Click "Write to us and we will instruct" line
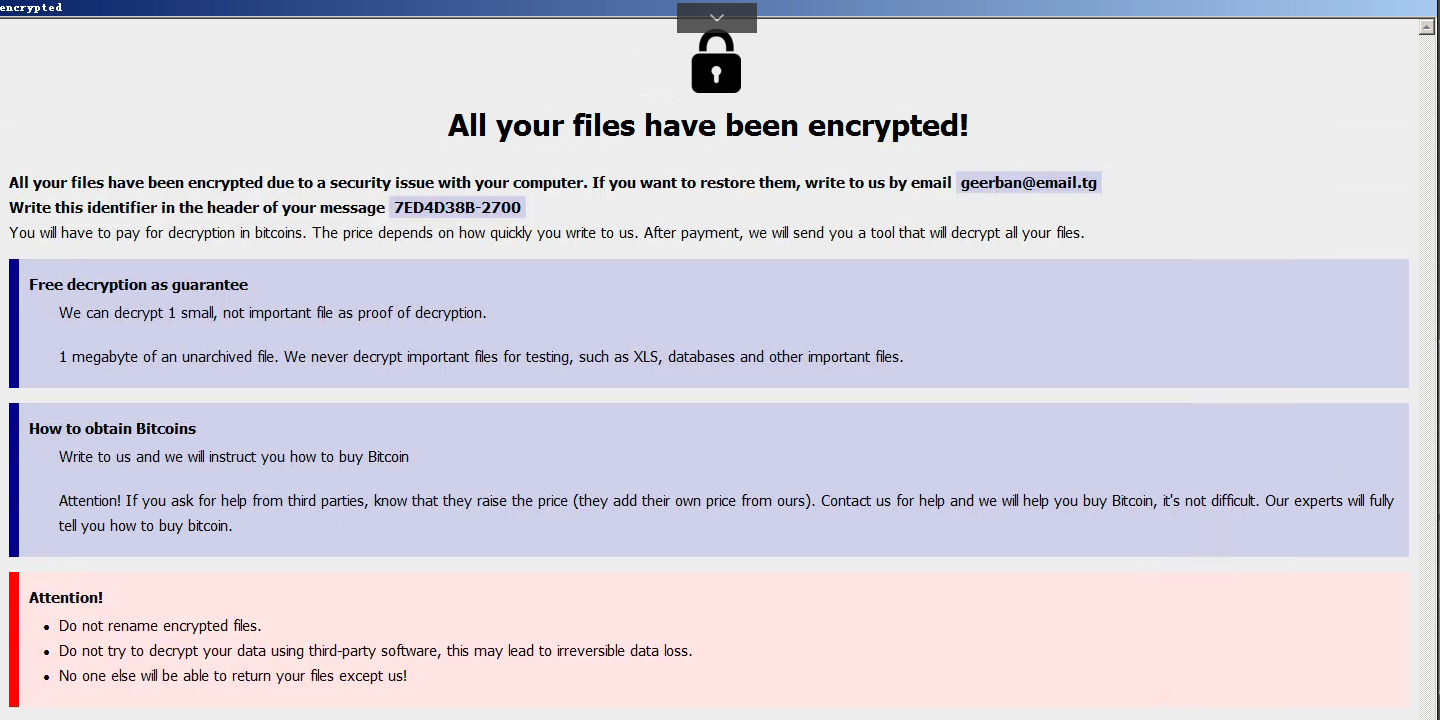The image size is (1440, 720). 234,457
